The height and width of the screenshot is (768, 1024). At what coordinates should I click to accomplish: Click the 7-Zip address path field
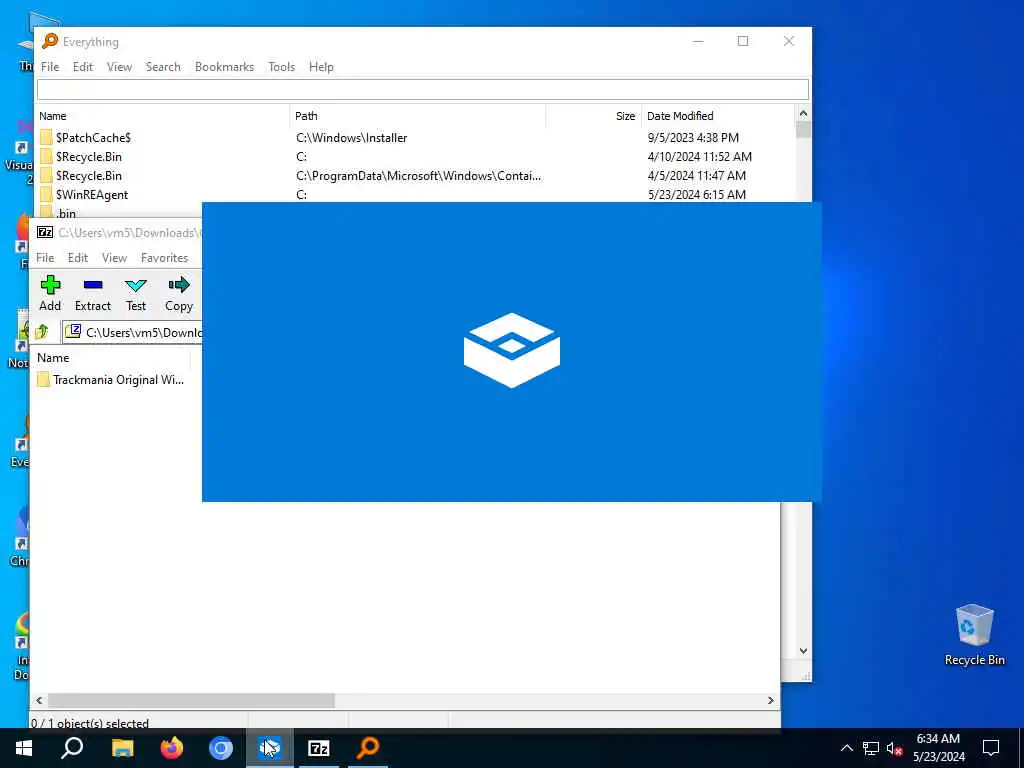pos(133,332)
